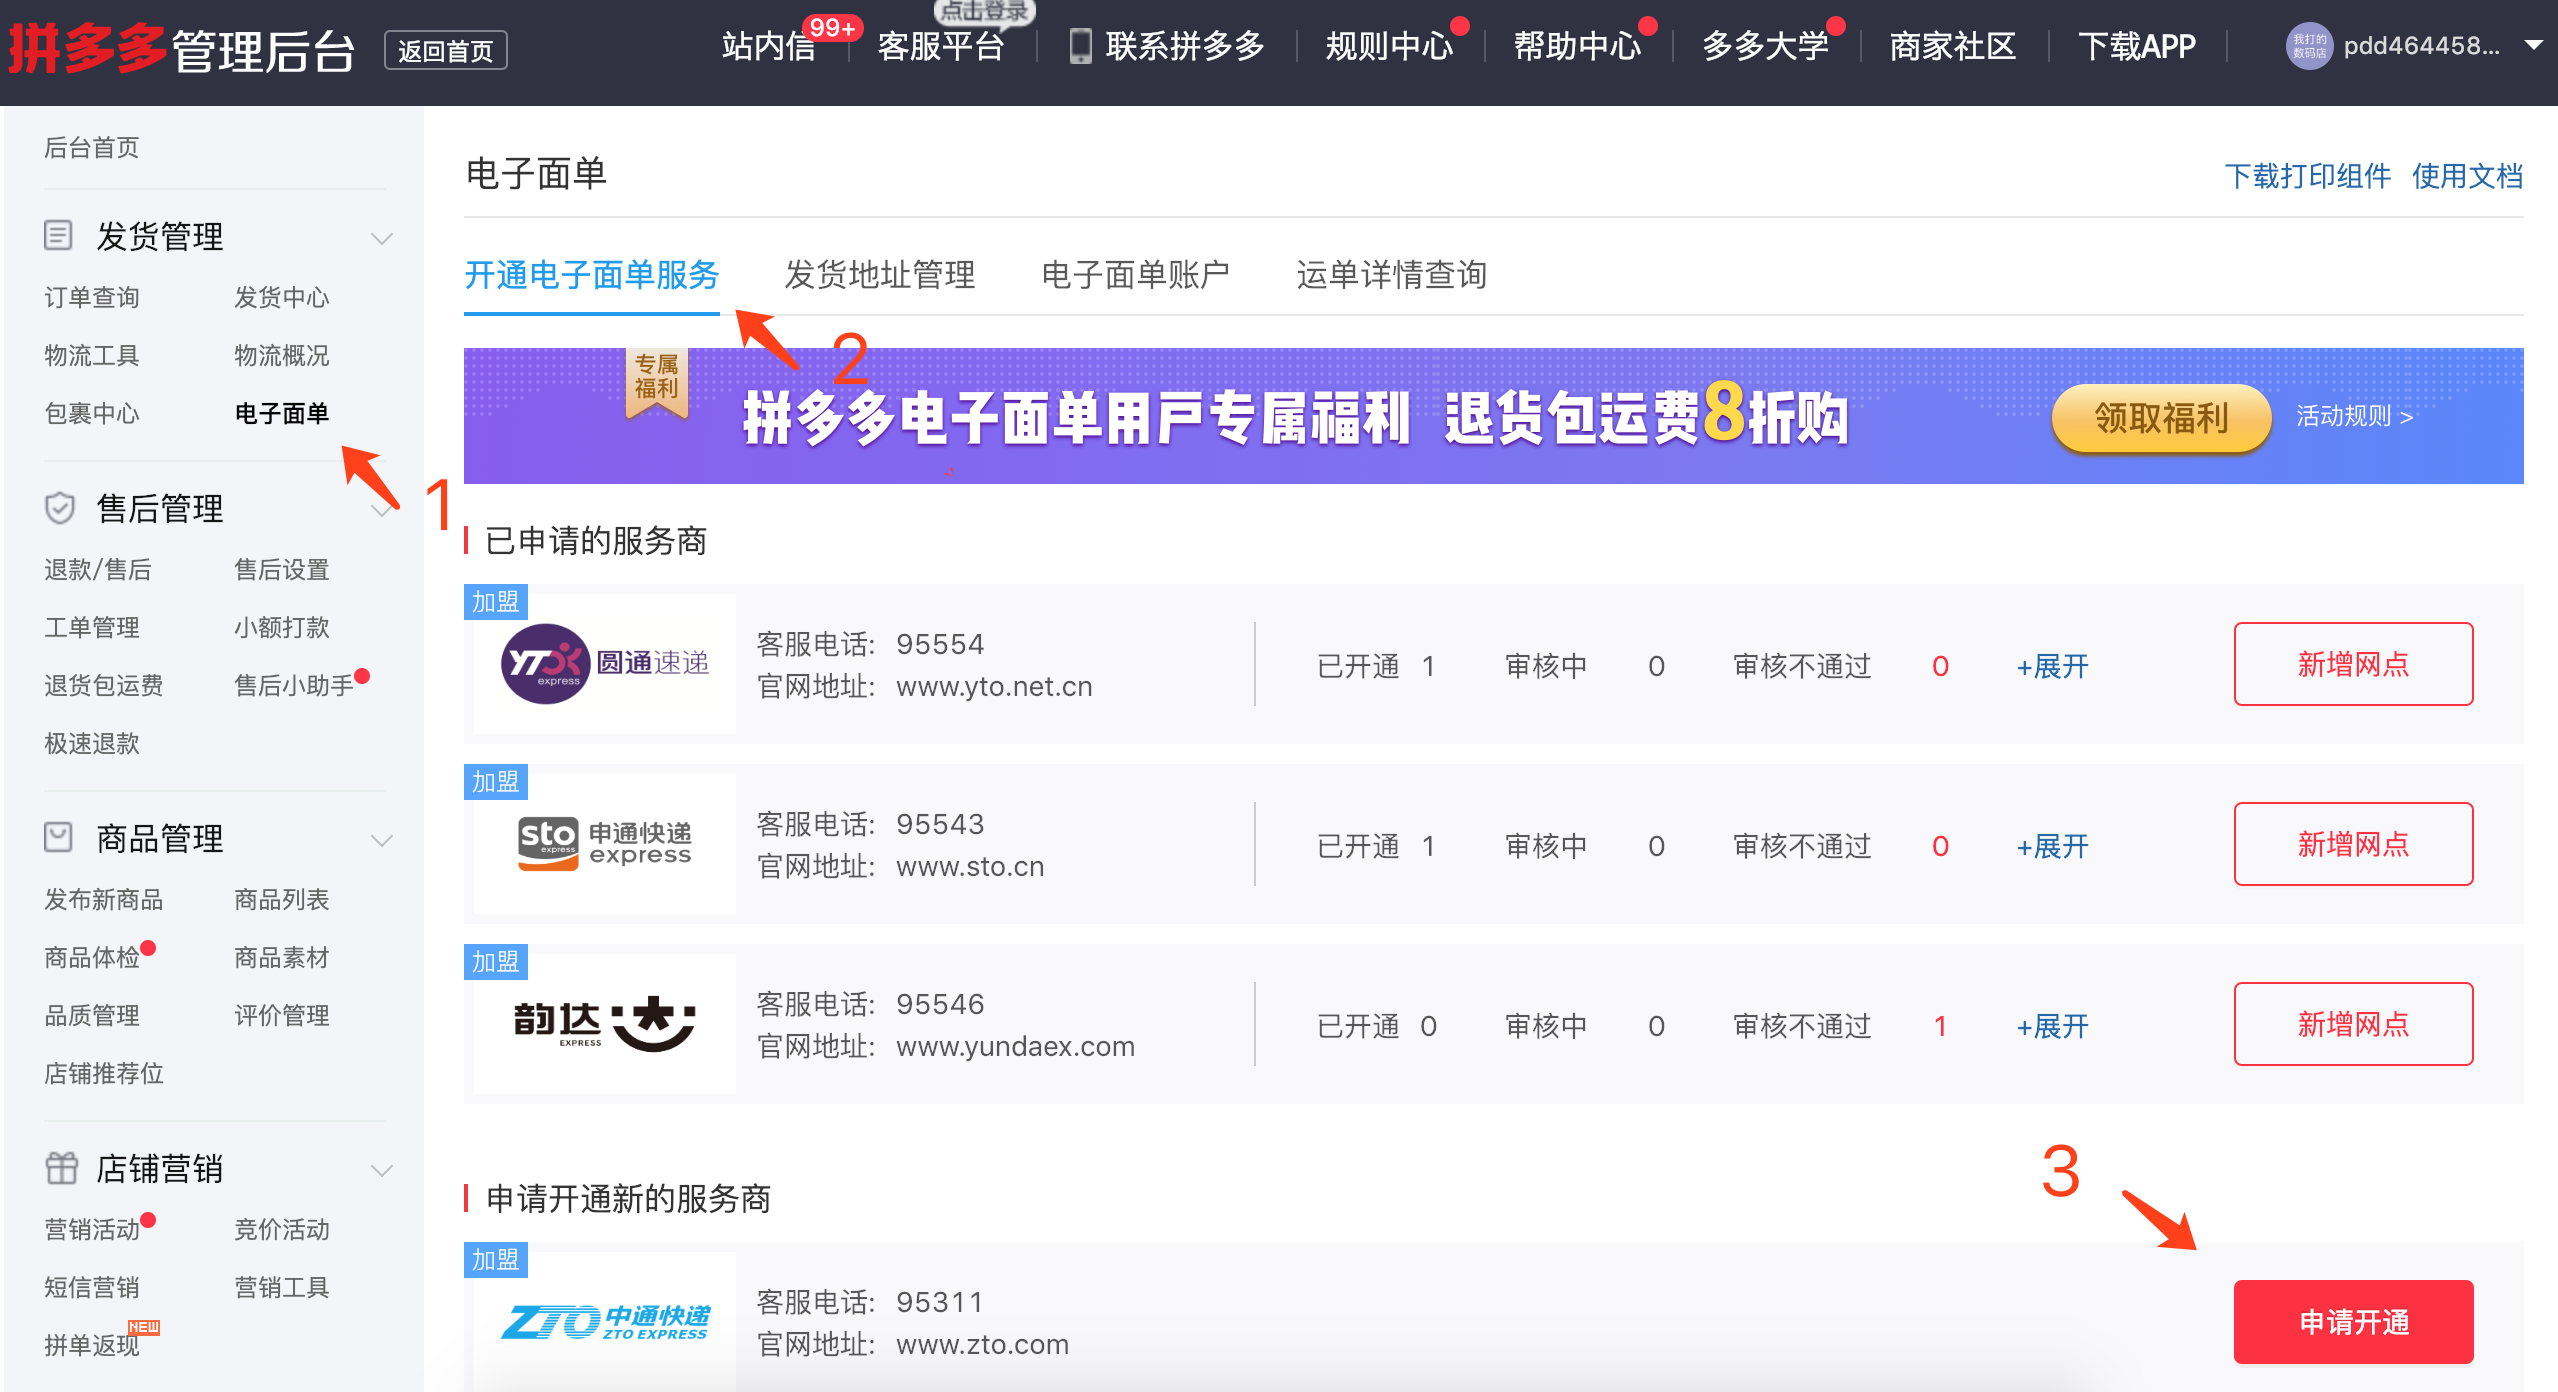2558x1392 pixels.
Task: Expand 申通快递 row with +展开
Action: 2052,846
